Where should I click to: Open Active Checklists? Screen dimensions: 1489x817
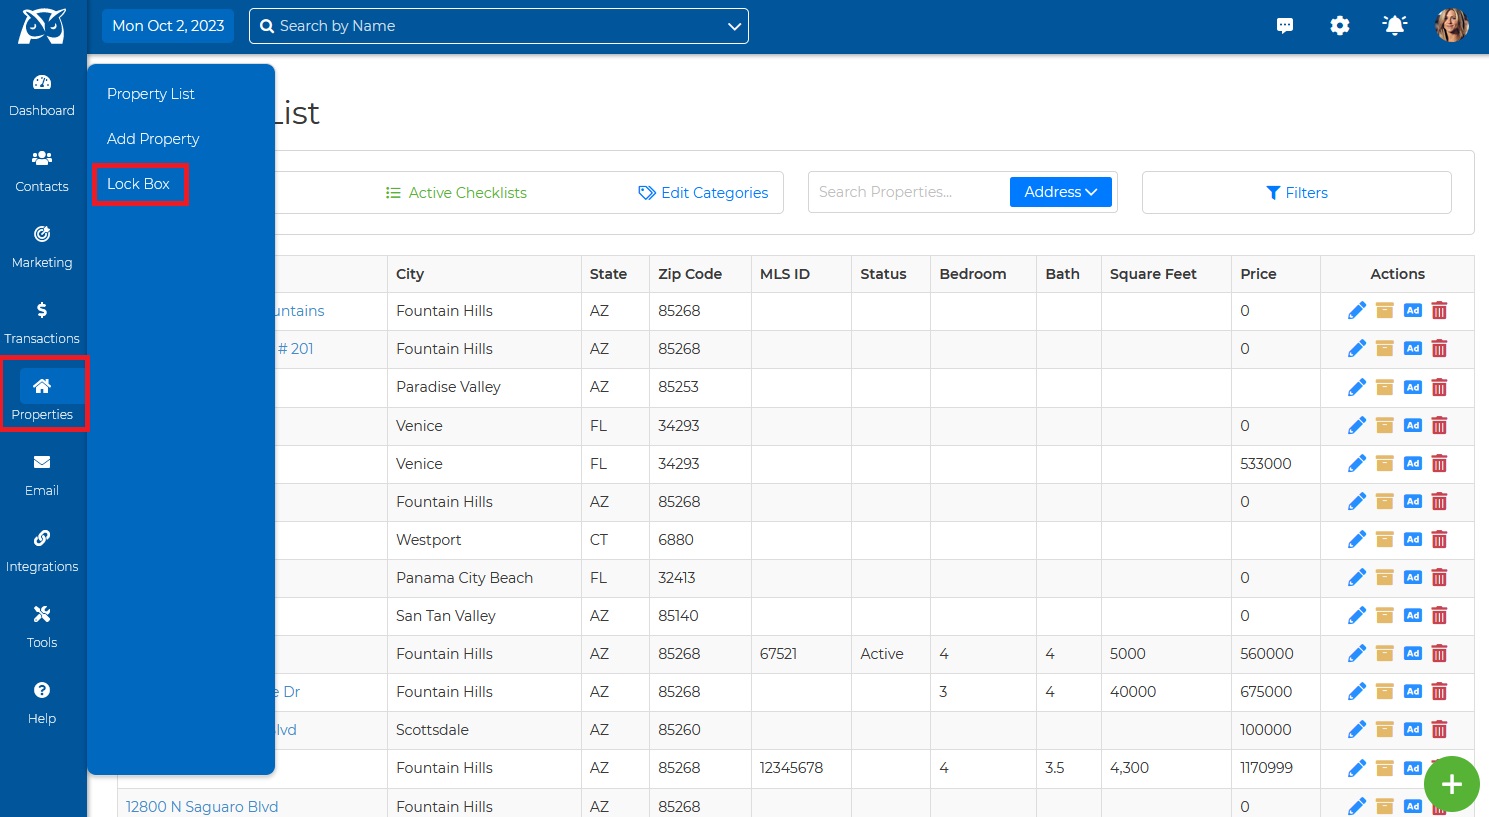coord(456,193)
